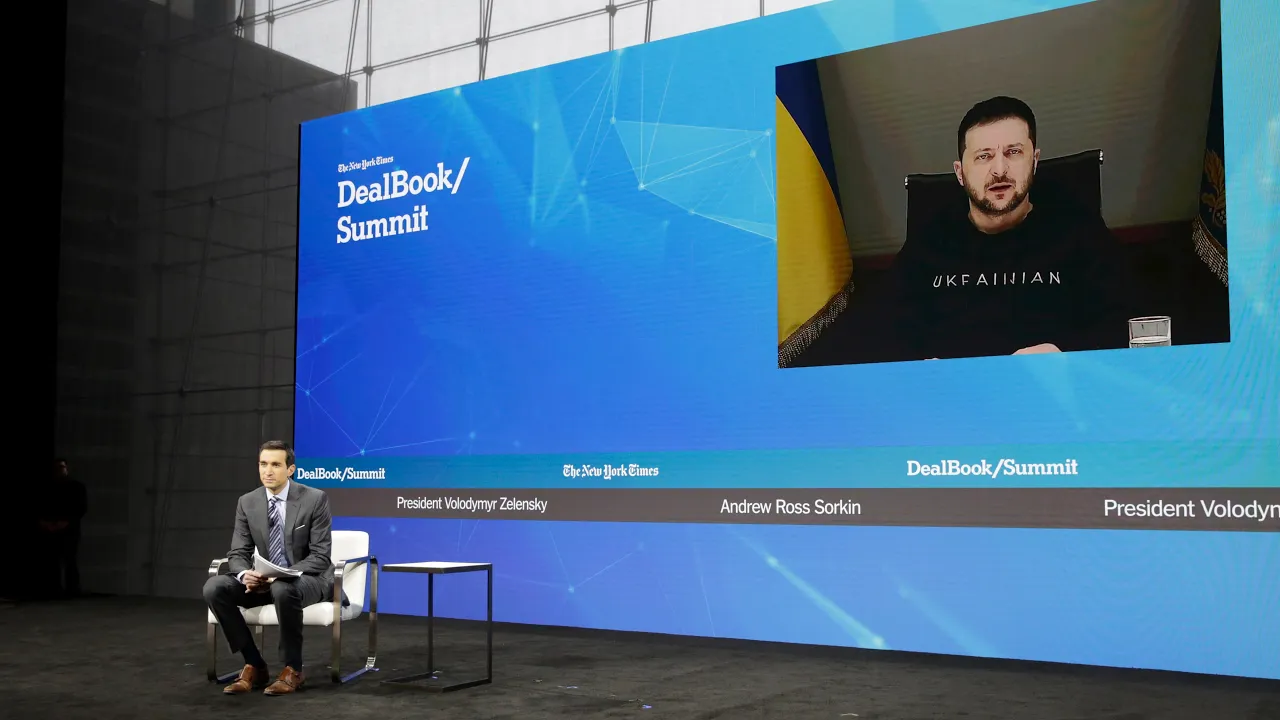Click "The New York Times" in the banner strip
The width and height of the screenshot is (1280, 720).
(x=610, y=471)
